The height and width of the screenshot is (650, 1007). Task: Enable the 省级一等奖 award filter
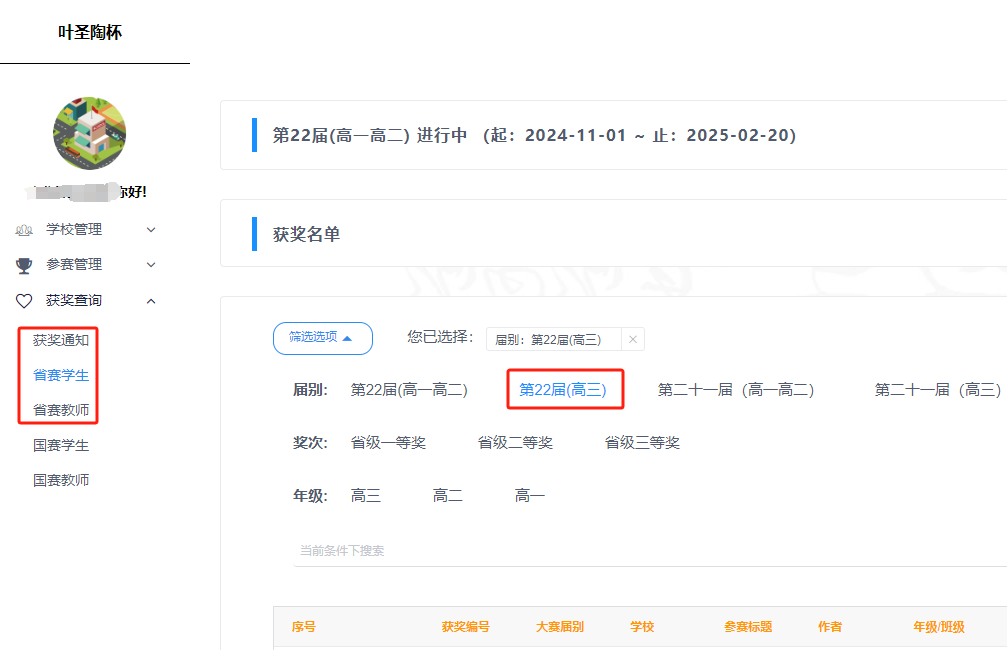pos(389,441)
